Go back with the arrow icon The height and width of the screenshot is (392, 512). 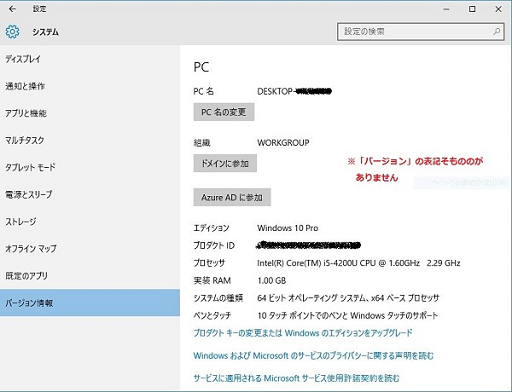pos(12,9)
